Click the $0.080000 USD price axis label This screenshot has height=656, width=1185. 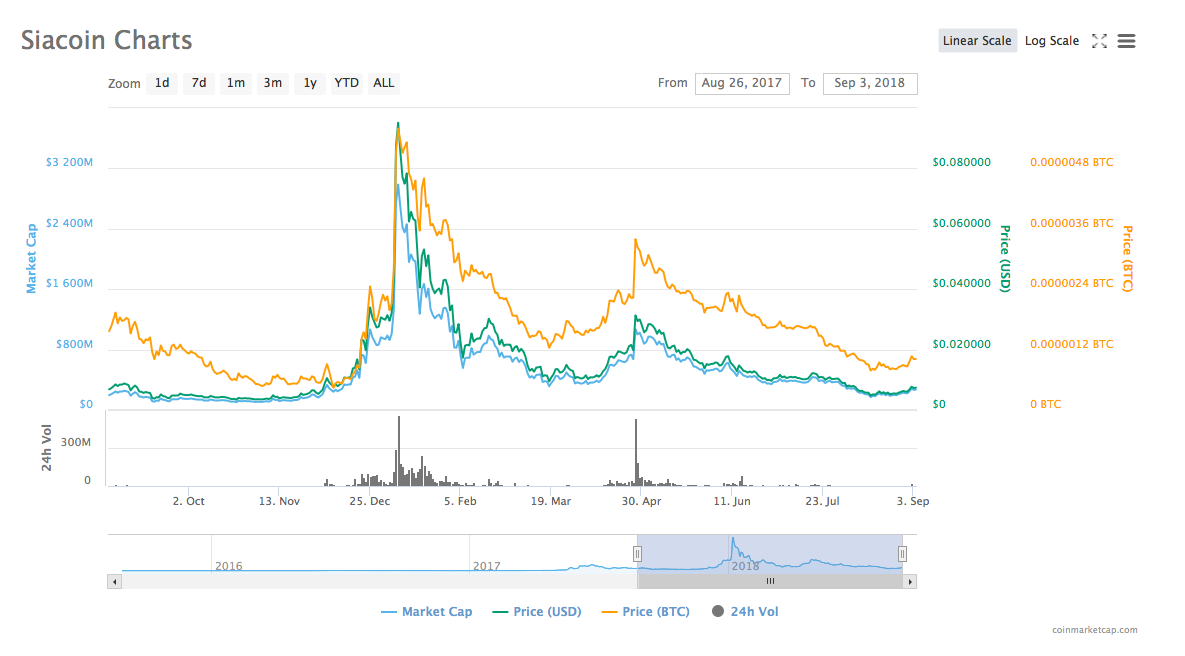pyautogui.click(x=961, y=162)
